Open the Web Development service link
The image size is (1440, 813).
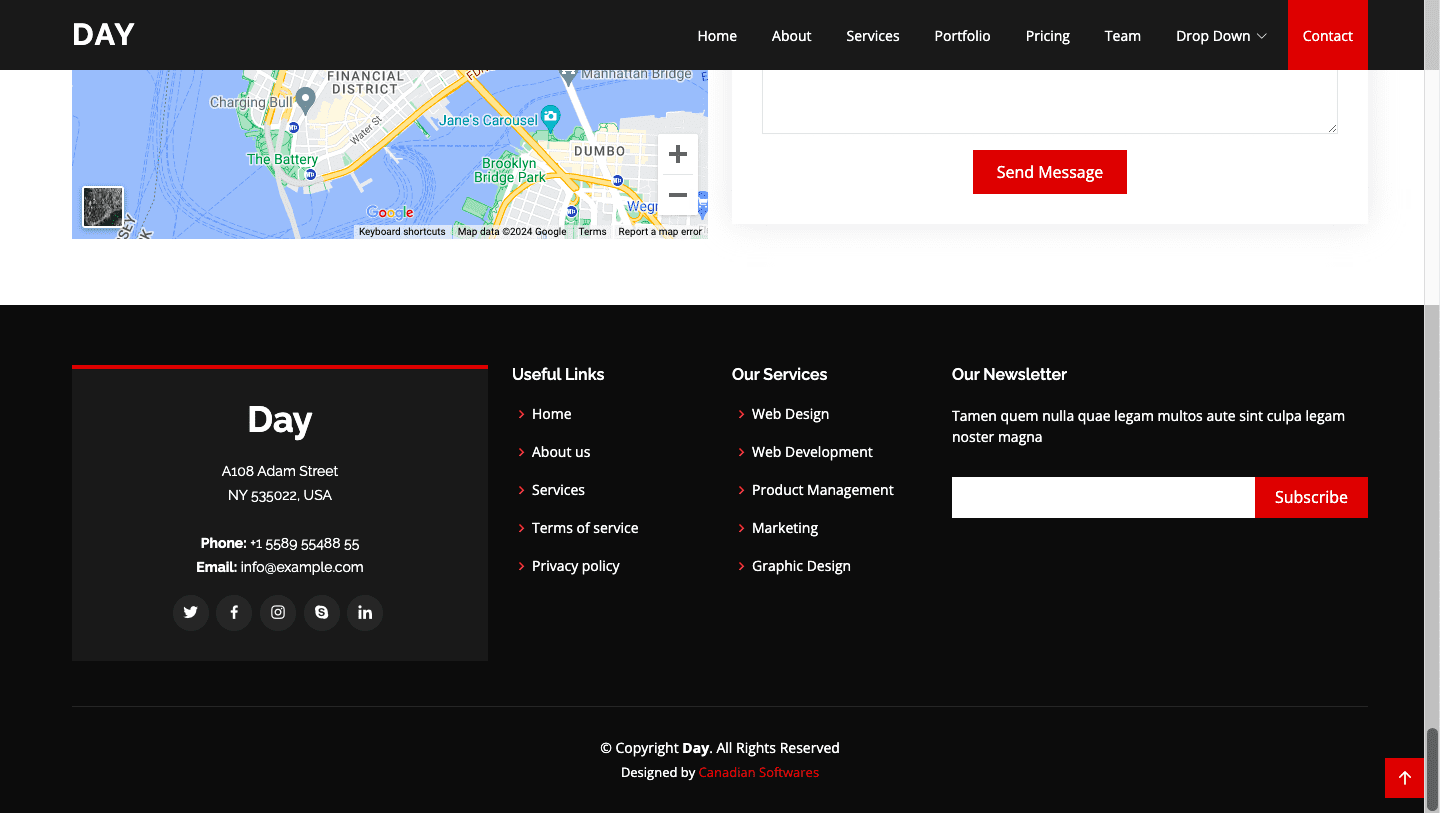811,452
